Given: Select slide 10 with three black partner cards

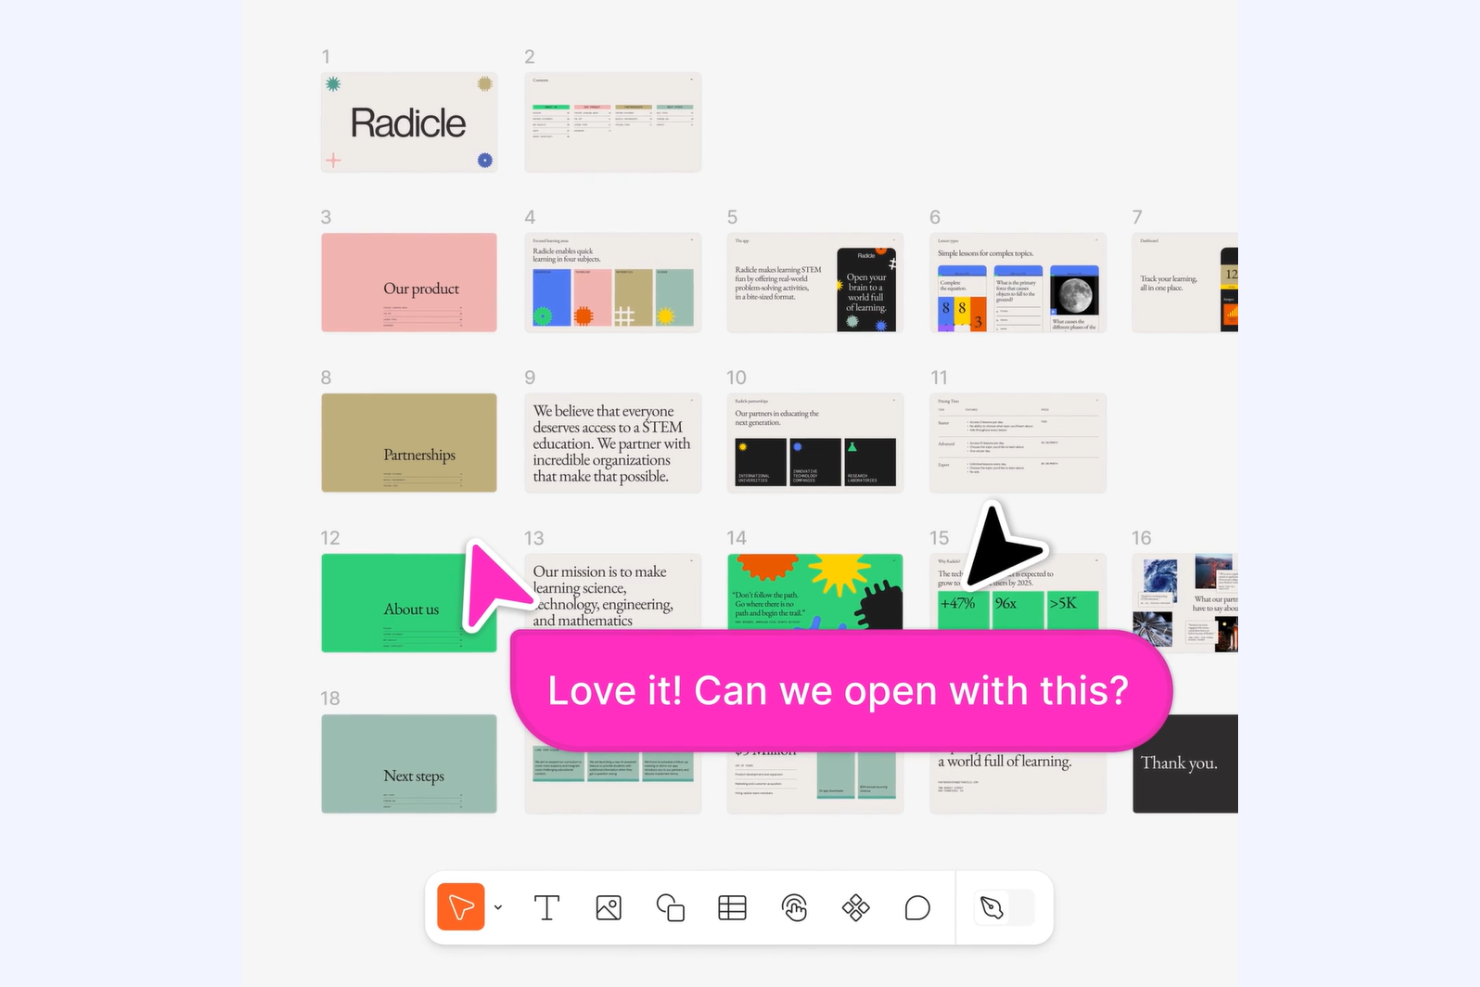Looking at the screenshot, I should point(815,442).
